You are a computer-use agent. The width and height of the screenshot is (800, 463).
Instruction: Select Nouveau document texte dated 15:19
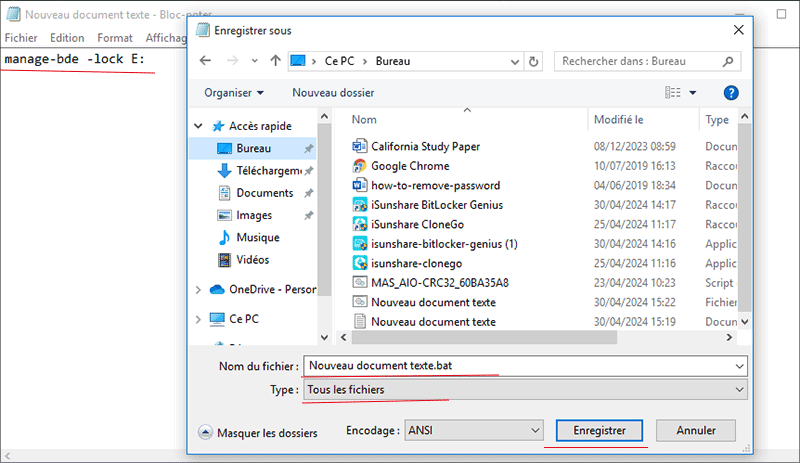point(433,322)
